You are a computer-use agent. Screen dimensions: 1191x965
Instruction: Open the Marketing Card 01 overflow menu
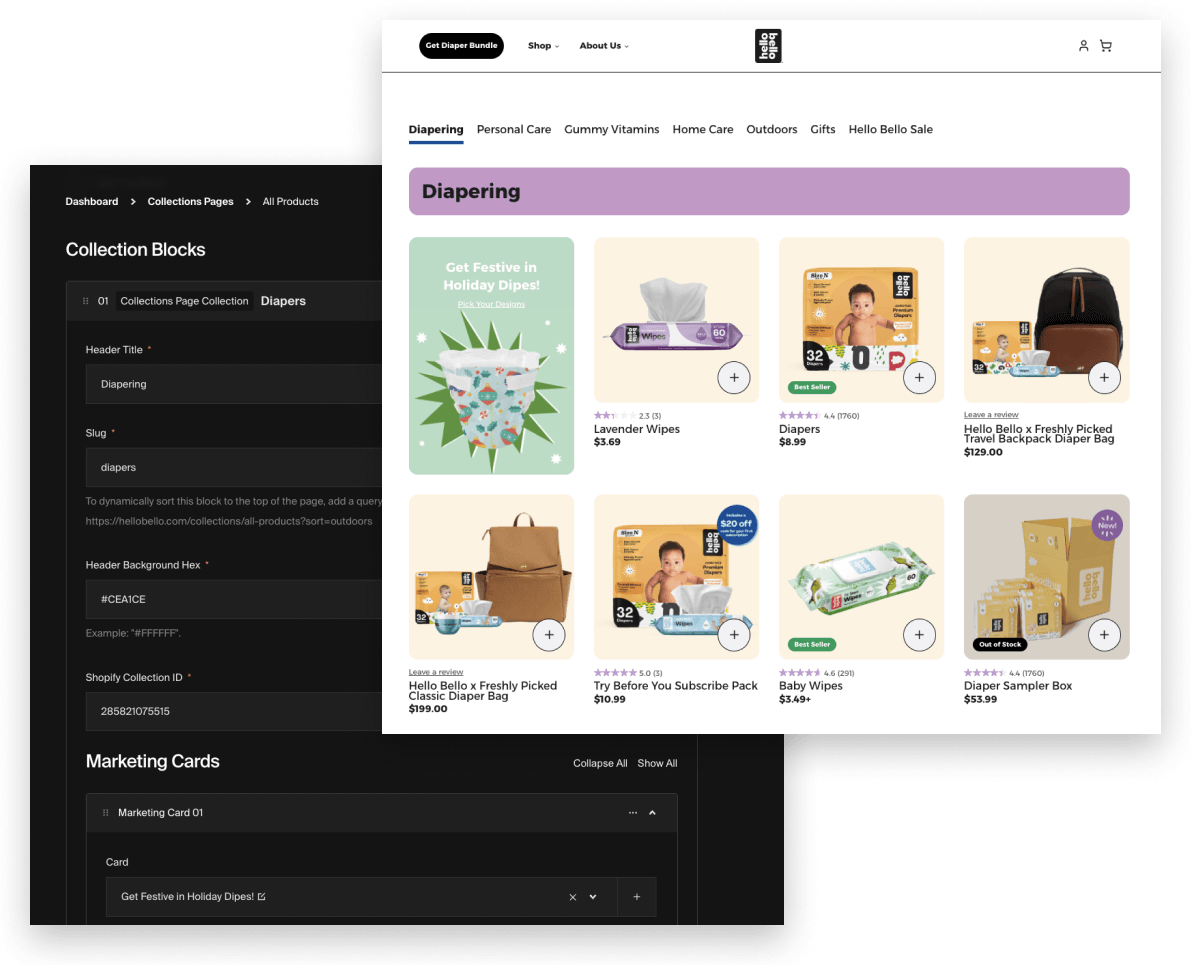[x=632, y=812]
